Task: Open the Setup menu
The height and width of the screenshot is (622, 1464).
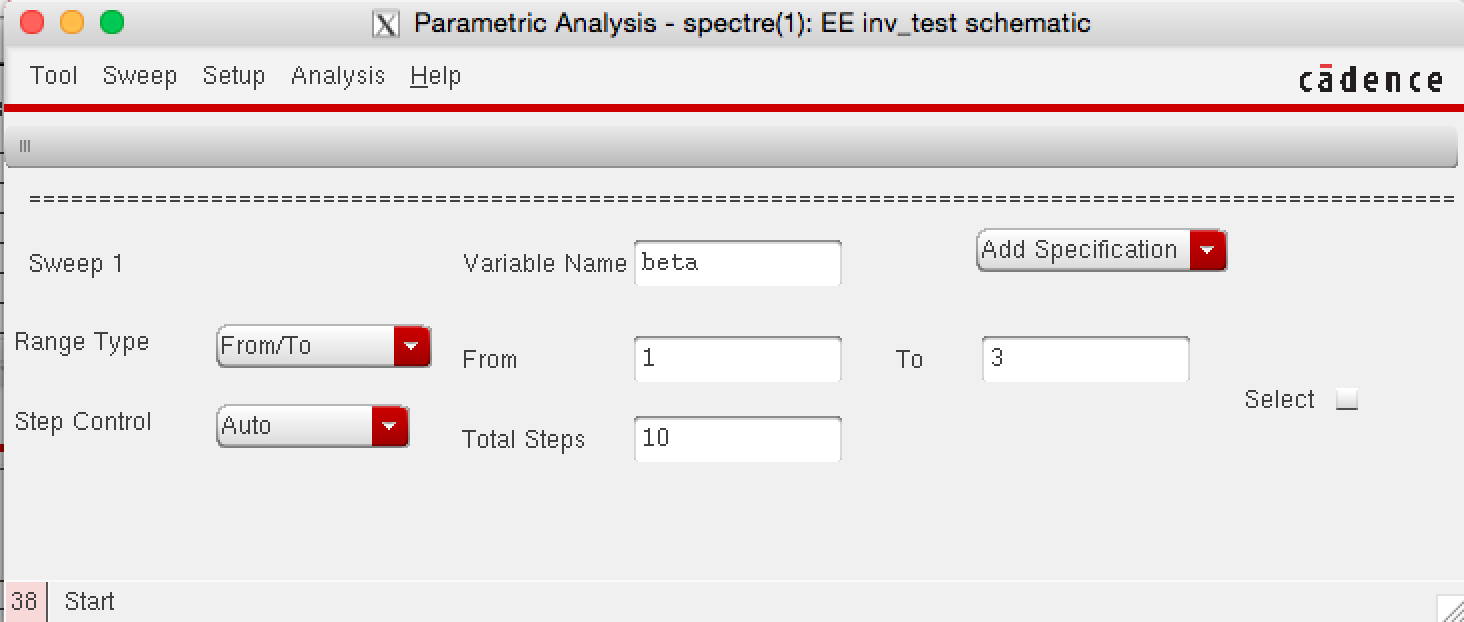Action: point(233,76)
